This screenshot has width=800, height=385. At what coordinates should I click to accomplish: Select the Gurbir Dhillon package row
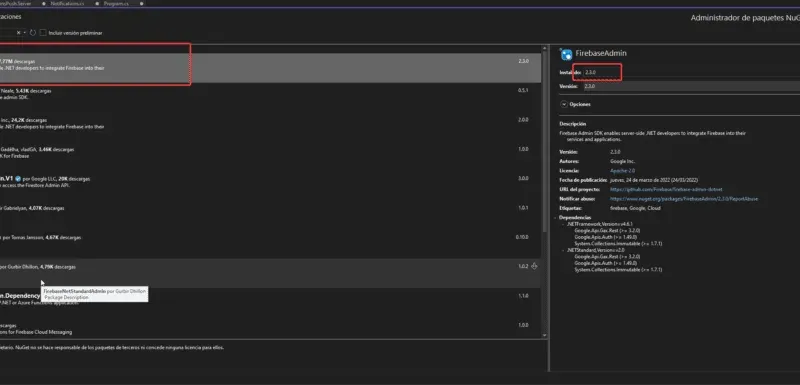pos(270,273)
